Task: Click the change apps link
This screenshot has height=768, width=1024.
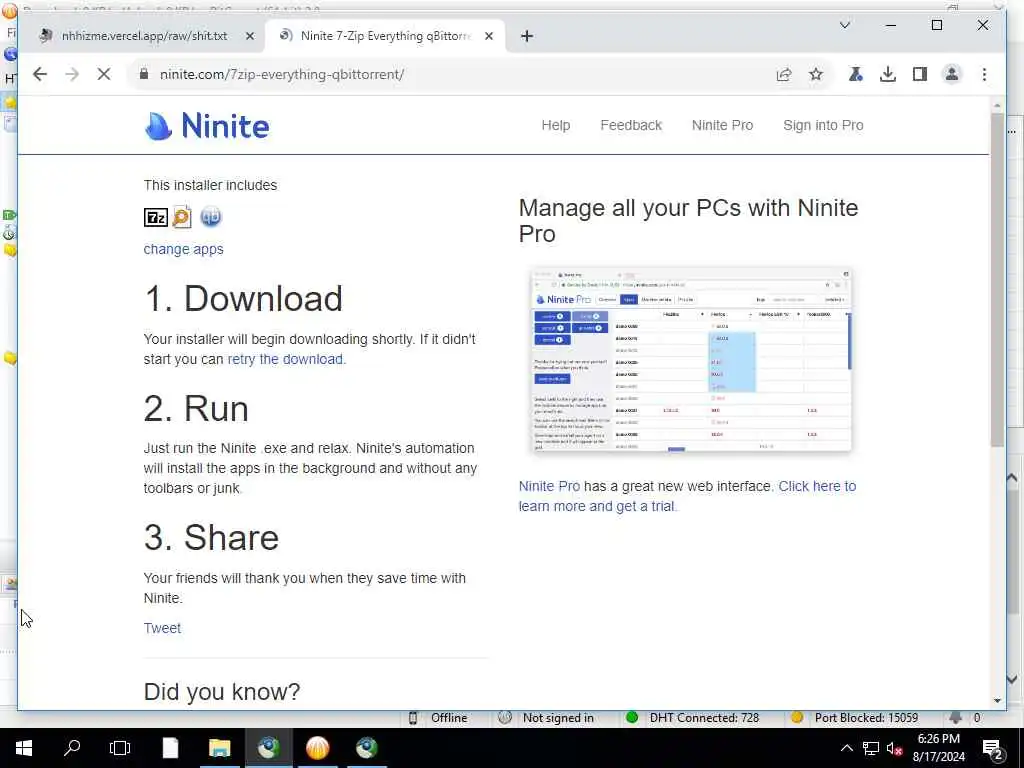Action: (x=184, y=249)
